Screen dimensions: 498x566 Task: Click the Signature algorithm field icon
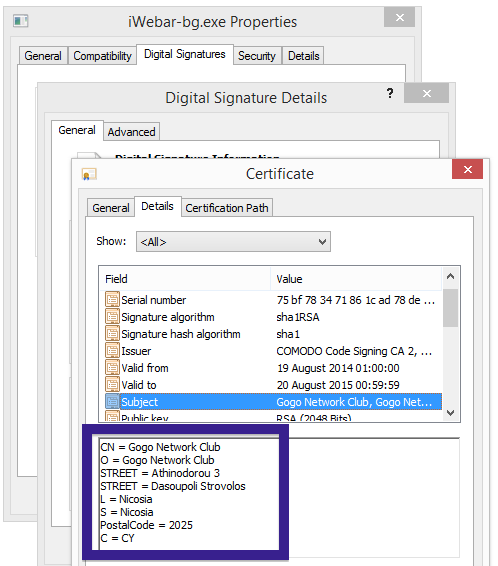112,317
